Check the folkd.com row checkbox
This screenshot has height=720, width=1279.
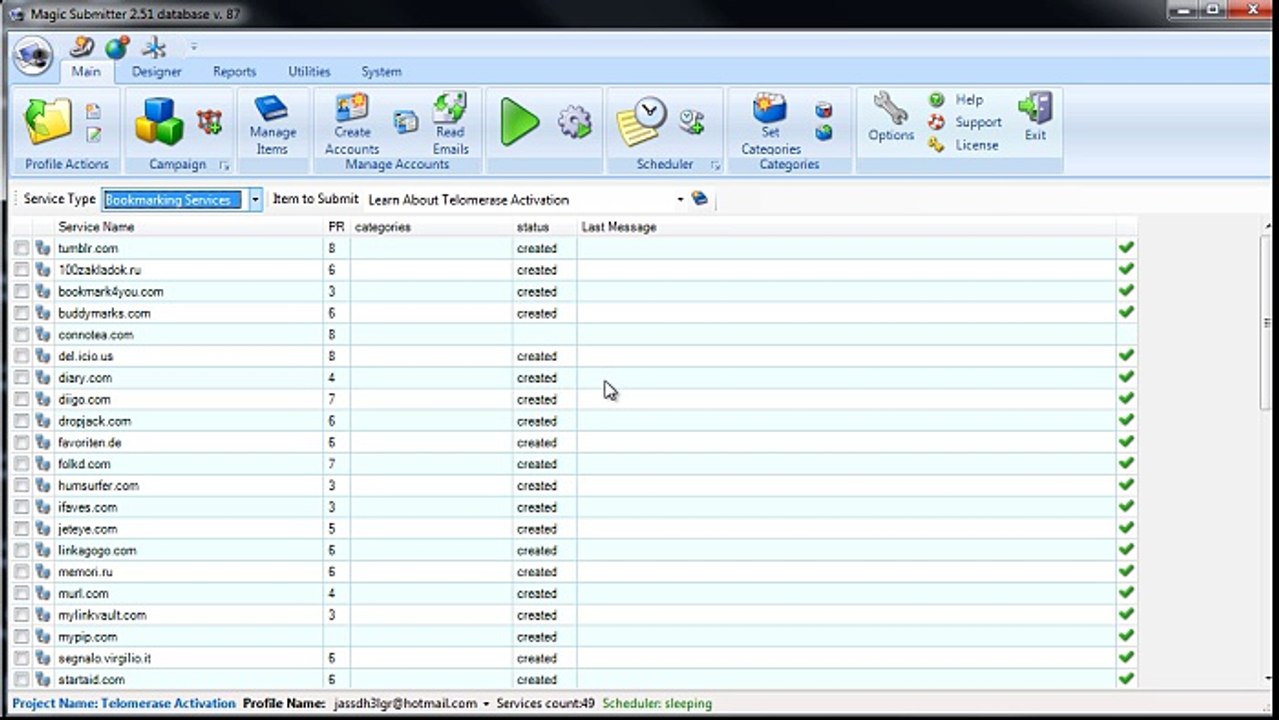pos(22,464)
